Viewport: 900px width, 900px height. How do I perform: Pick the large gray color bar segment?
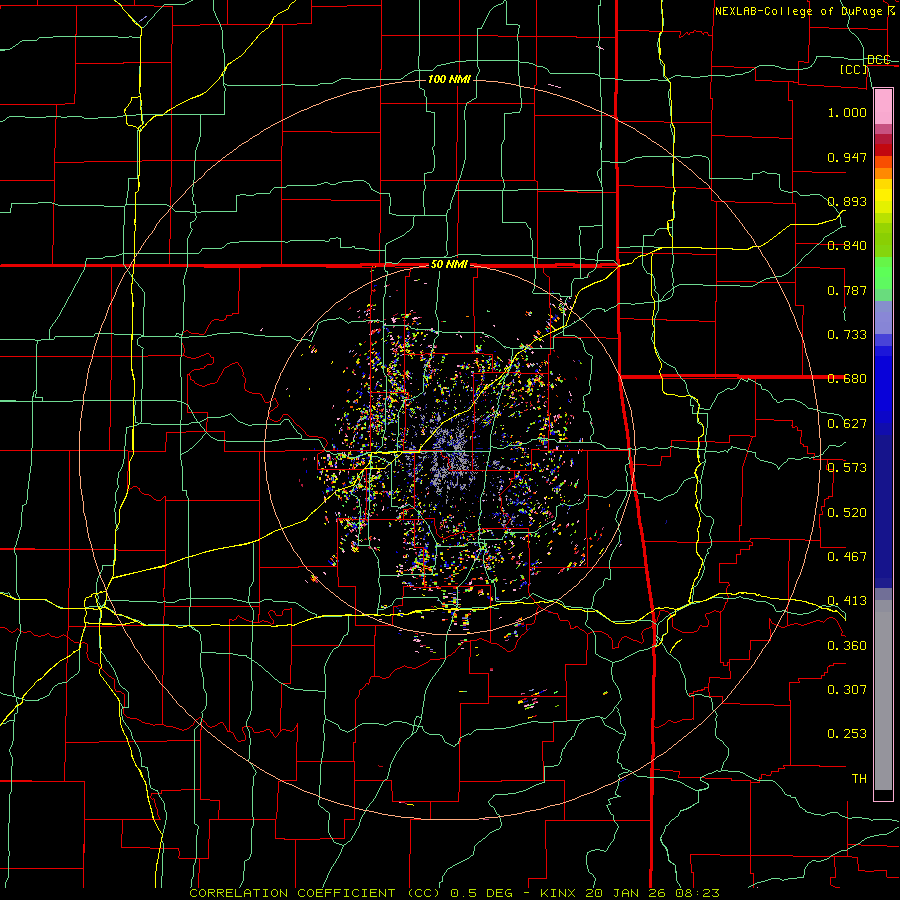coord(883,695)
